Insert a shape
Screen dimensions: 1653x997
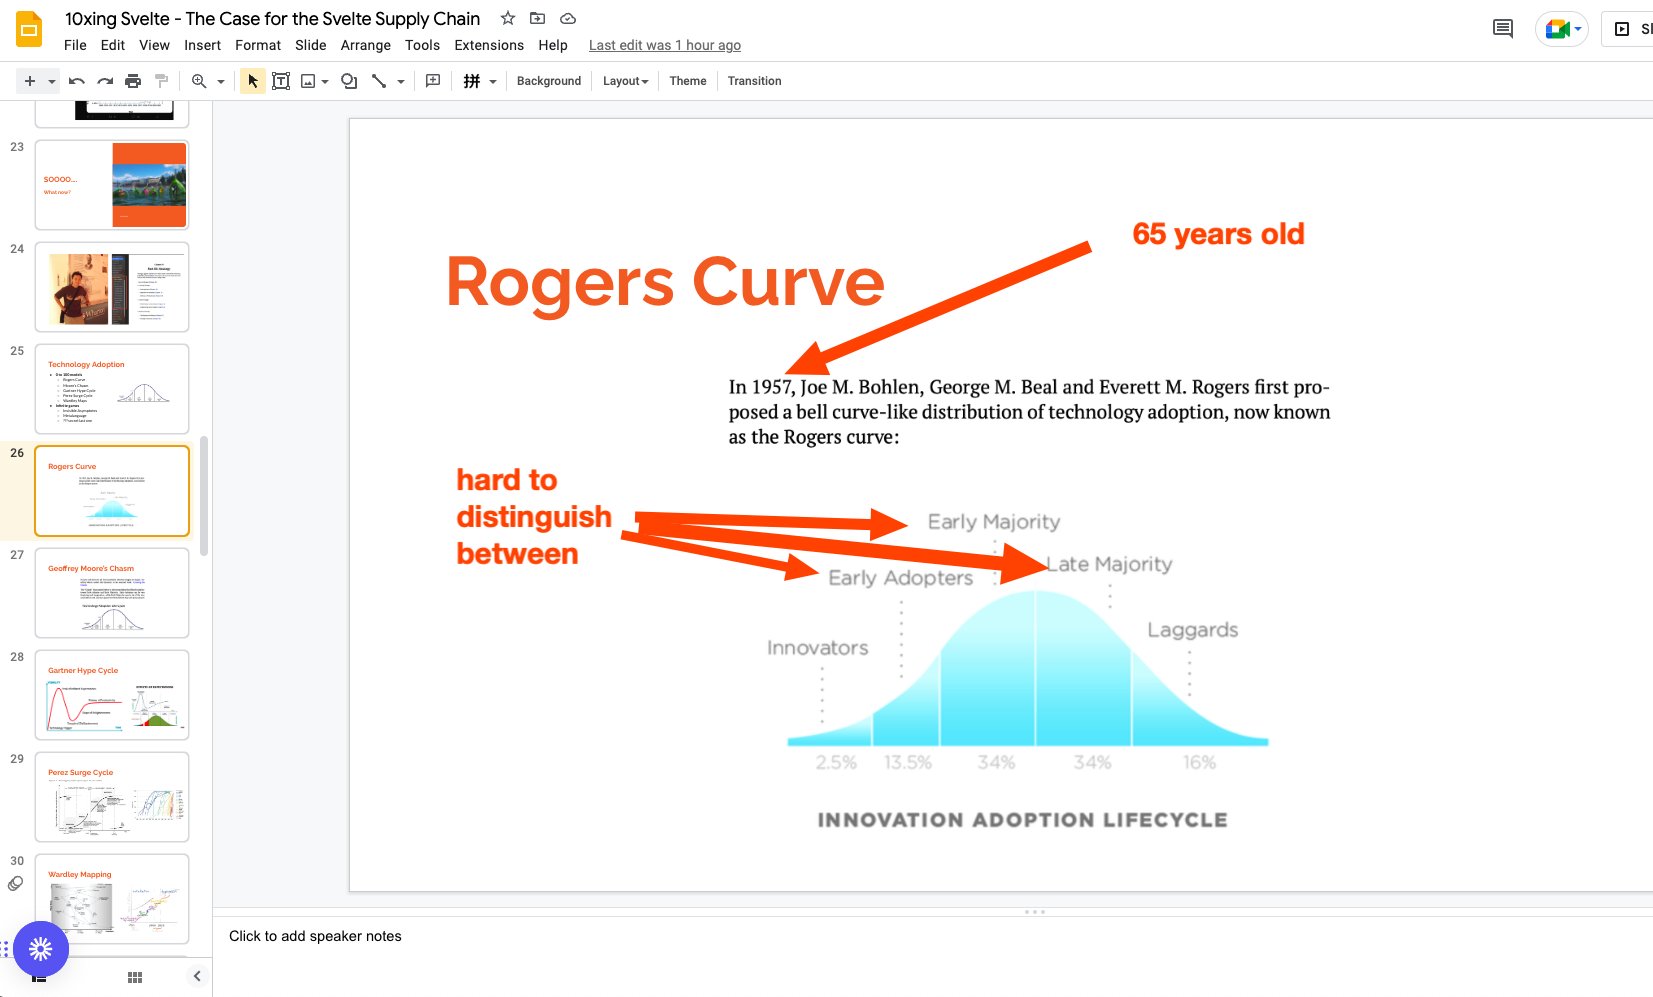(x=349, y=81)
